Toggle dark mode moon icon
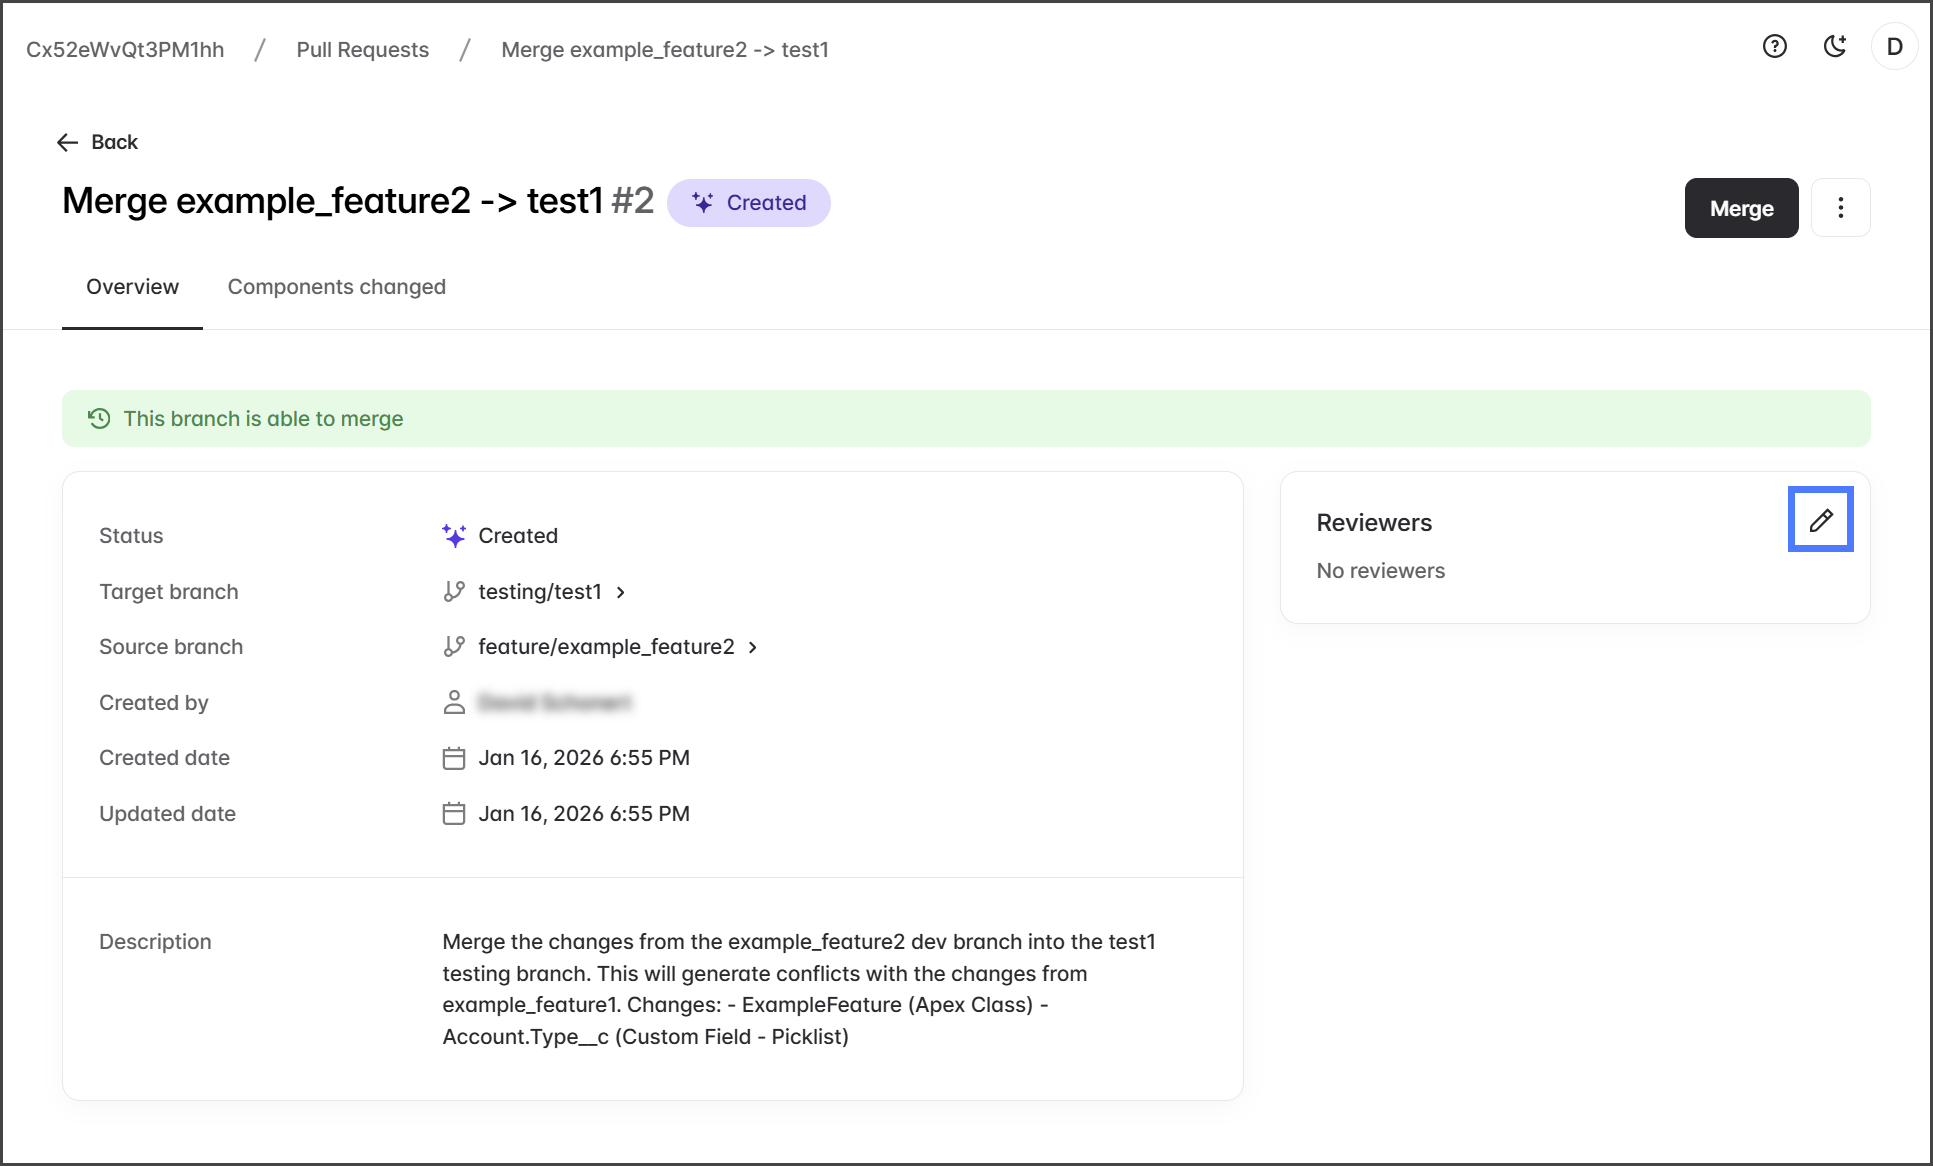1933x1166 pixels. coord(1834,47)
